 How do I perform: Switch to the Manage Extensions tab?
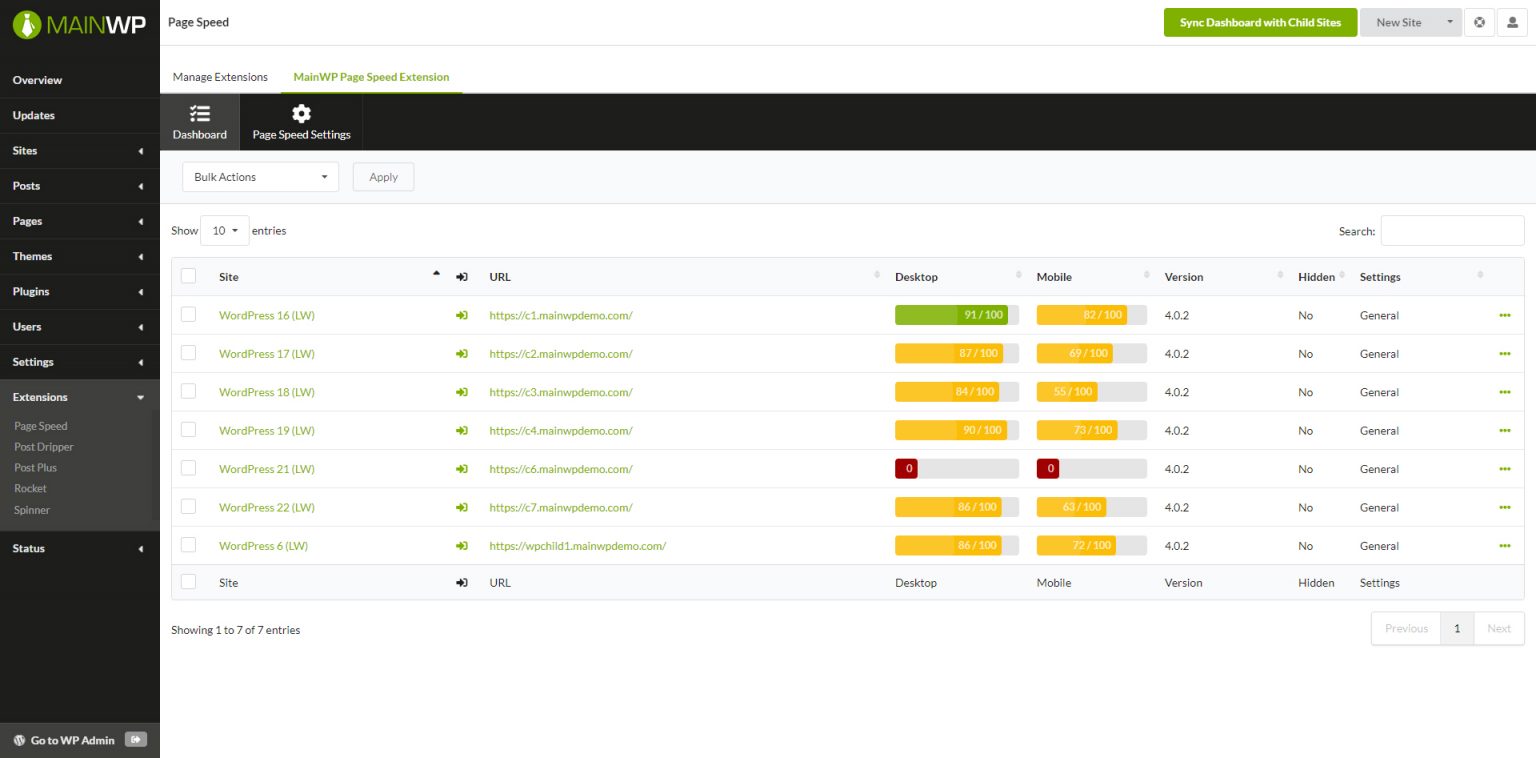tap(220, 77)
